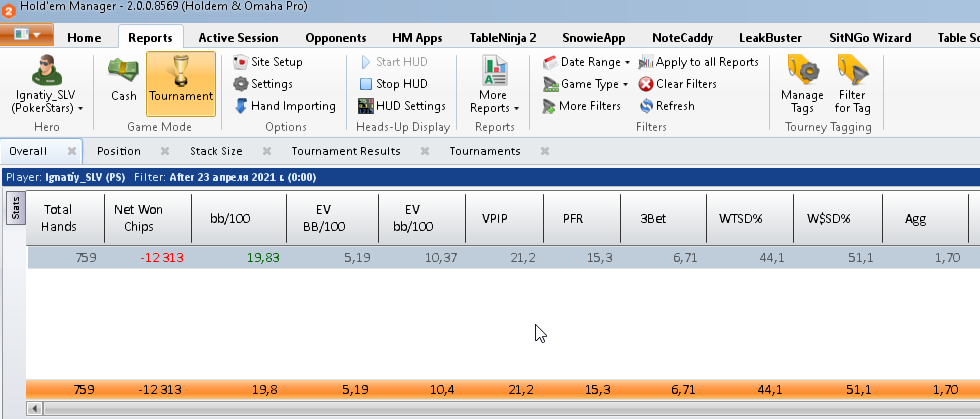The height and width of the screenshot is (419, 980).
Task: Go to HM Apps tab
Action: coord(417,38)
